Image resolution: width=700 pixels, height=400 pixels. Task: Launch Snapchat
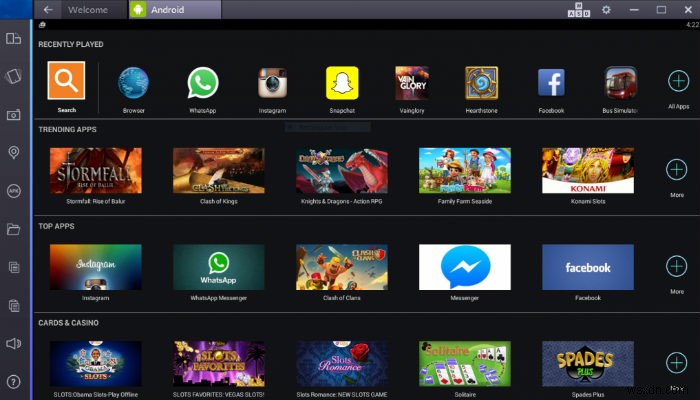[342, 83]
